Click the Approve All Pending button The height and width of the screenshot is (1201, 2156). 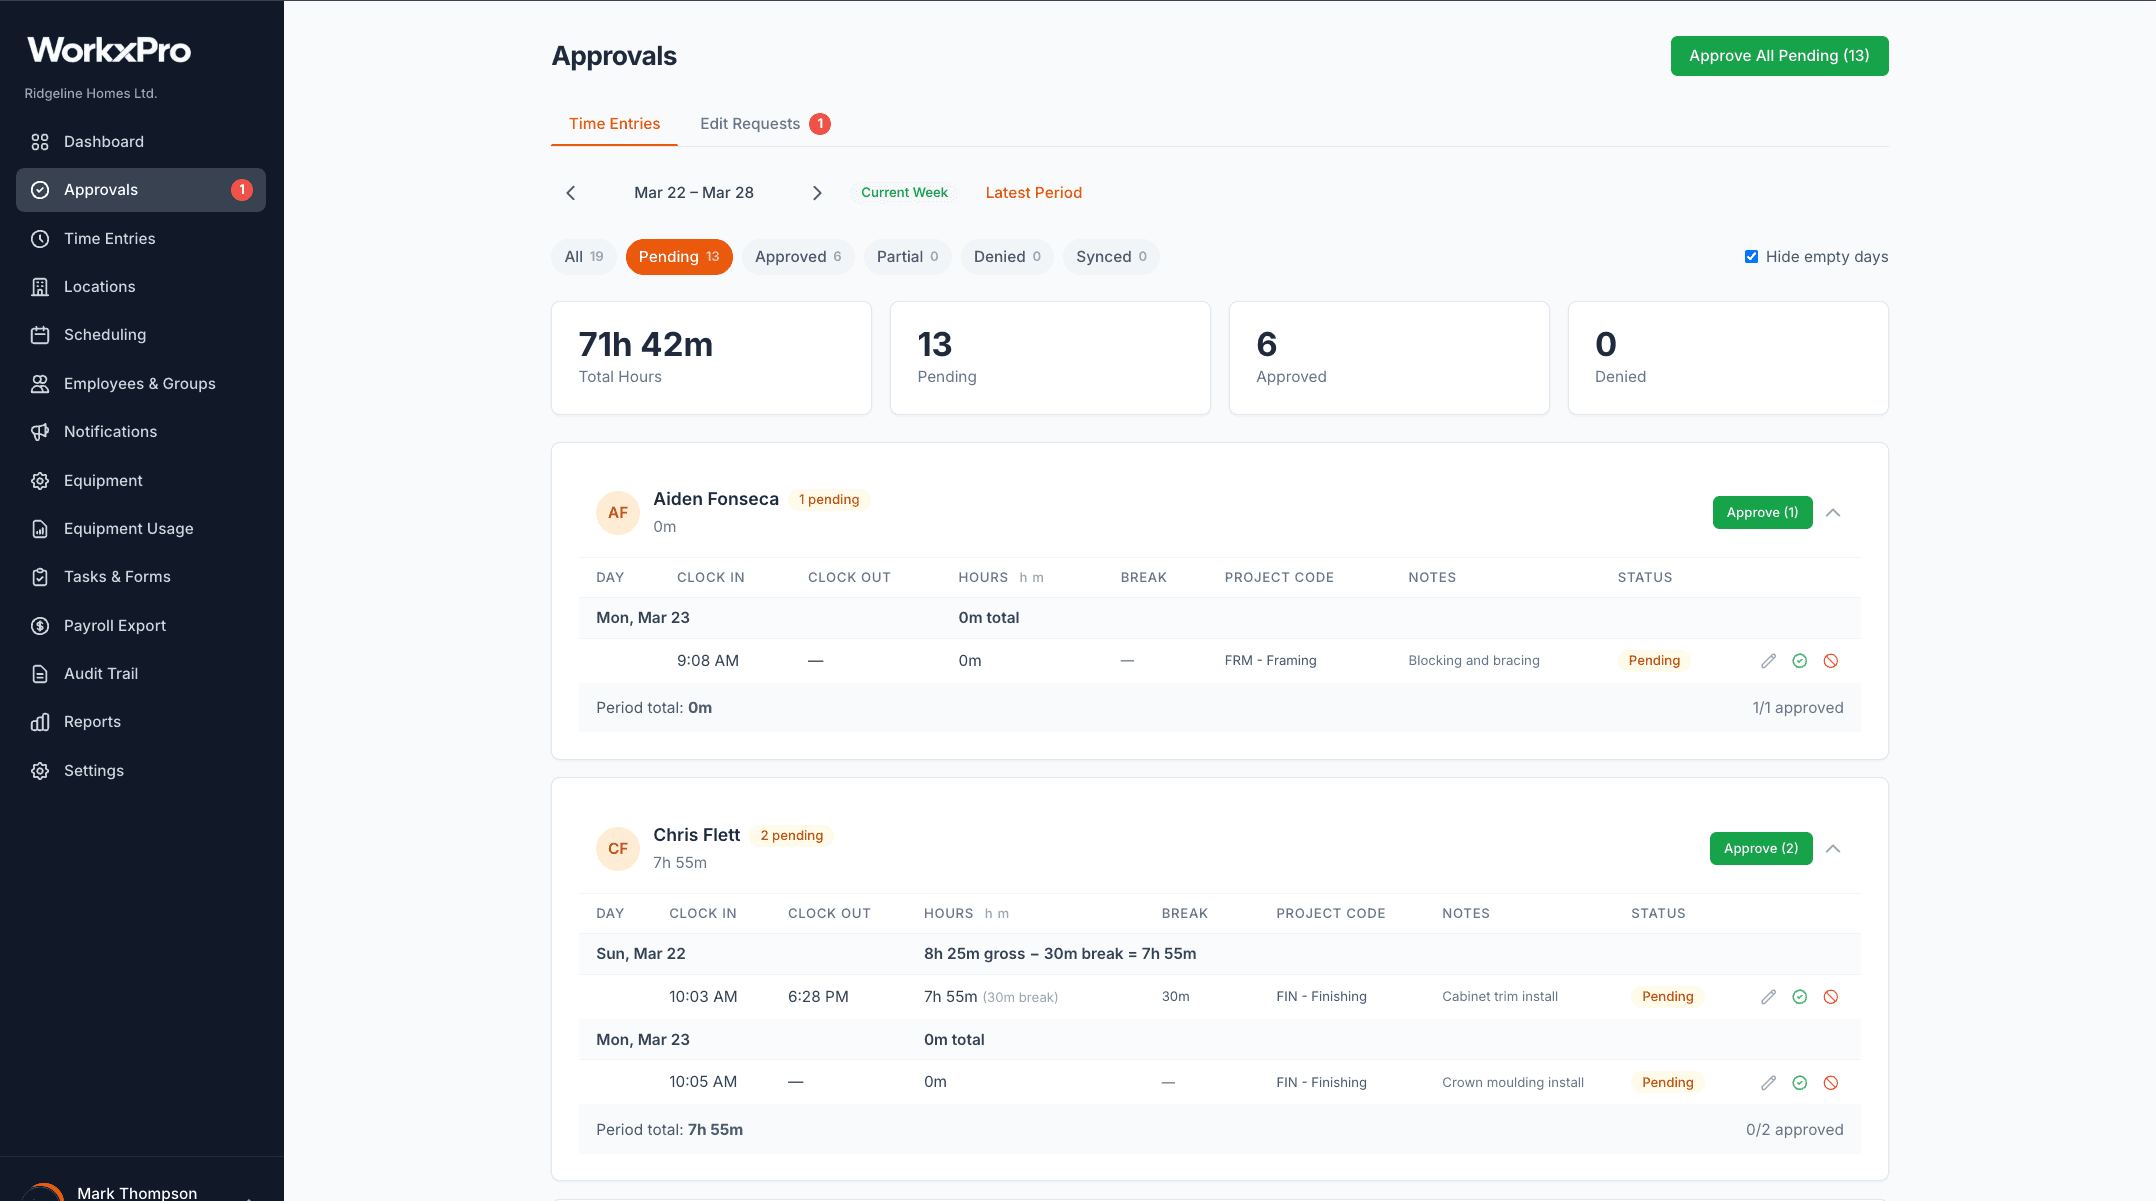pyautogui.click(x=1779, y=56)
